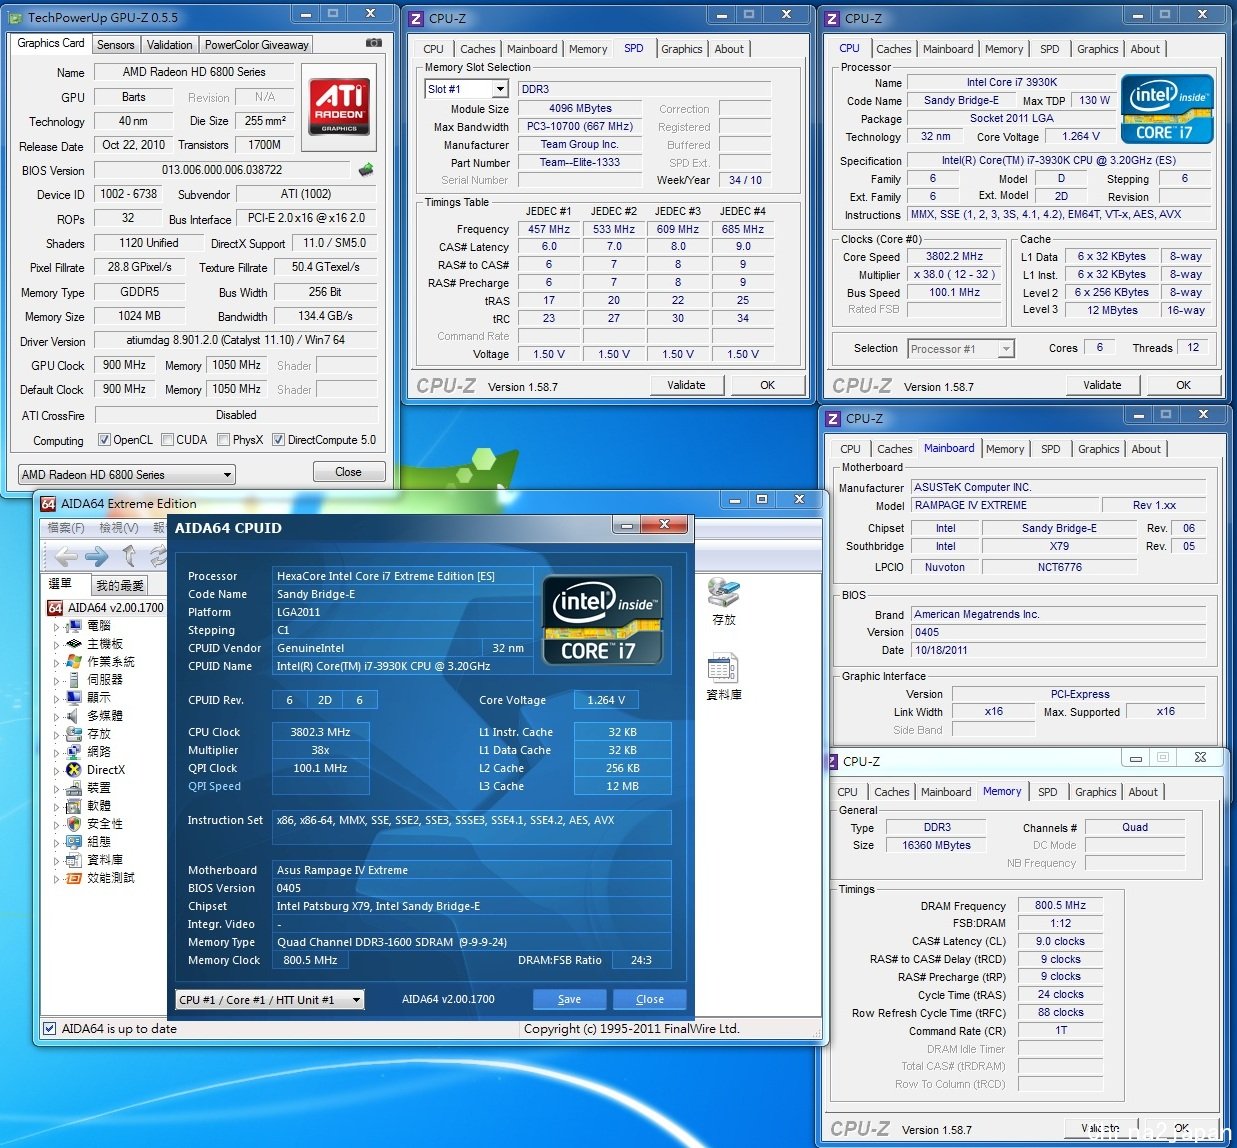Select 主機板 motherboard icon in AIDA64 tree

pos(73,644)
